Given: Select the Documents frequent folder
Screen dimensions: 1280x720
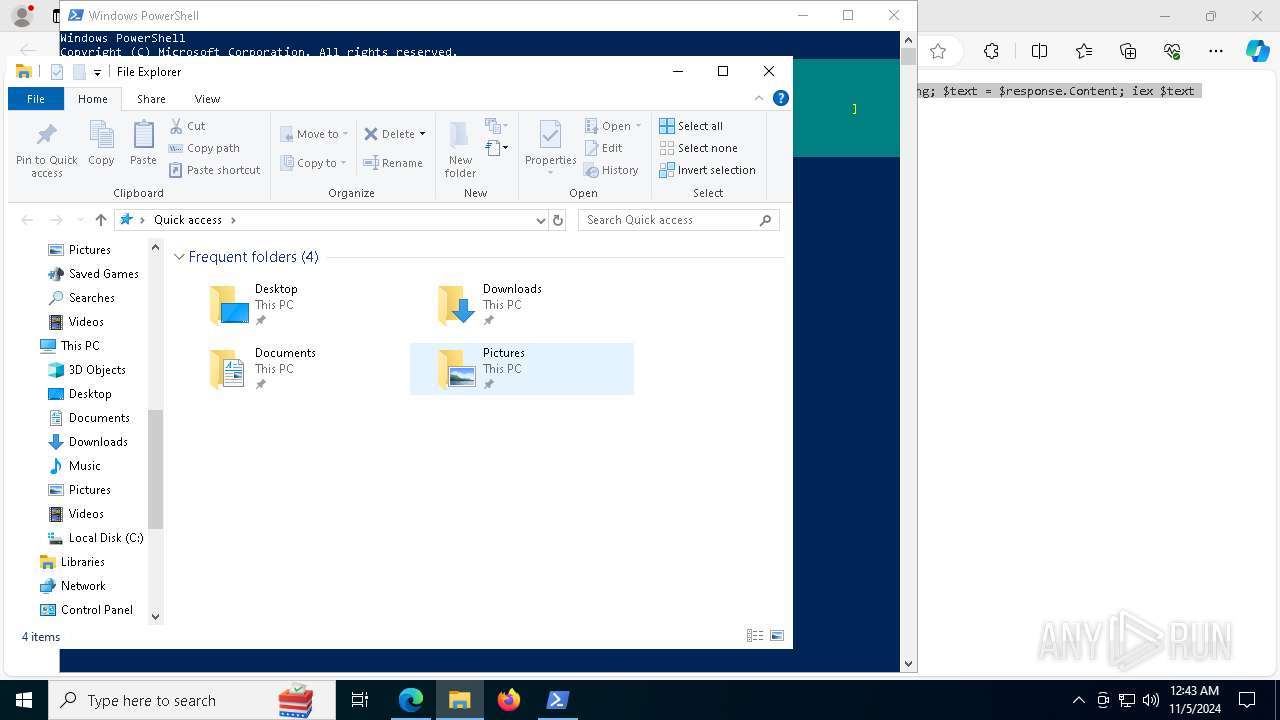Looking at the screenshot, I should (294, 369).
